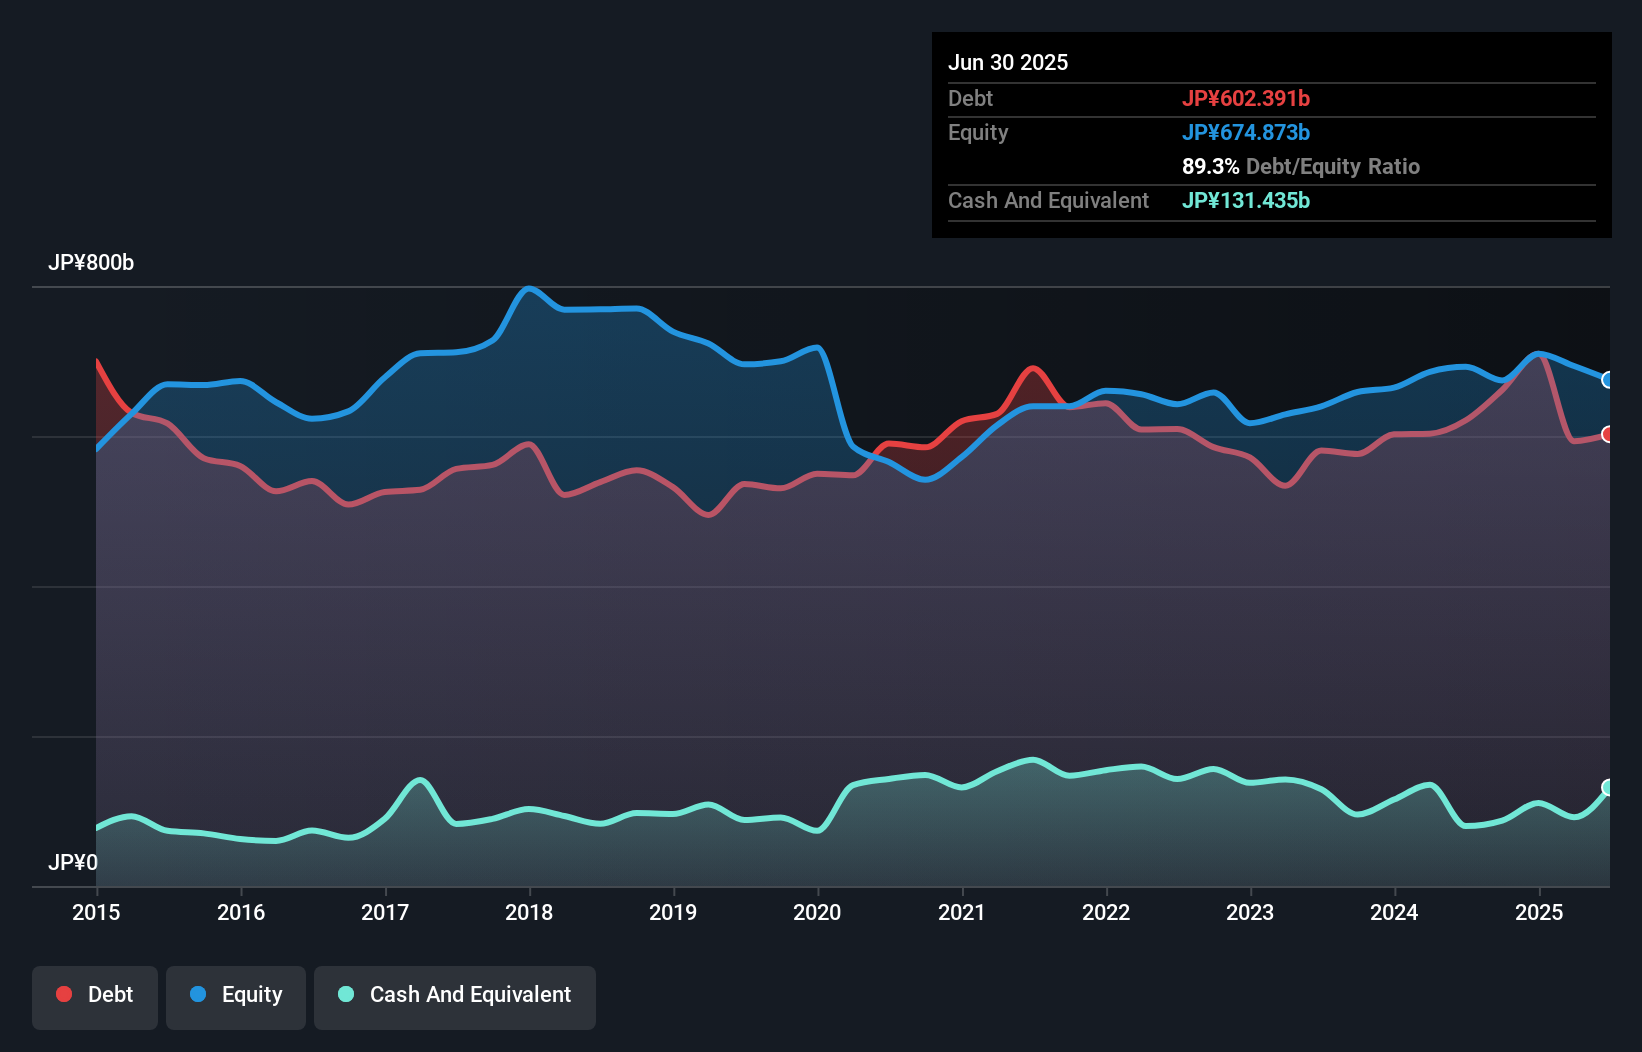Jump to the 2023 axis label

pyautogui.click(x=1250, y=912)
